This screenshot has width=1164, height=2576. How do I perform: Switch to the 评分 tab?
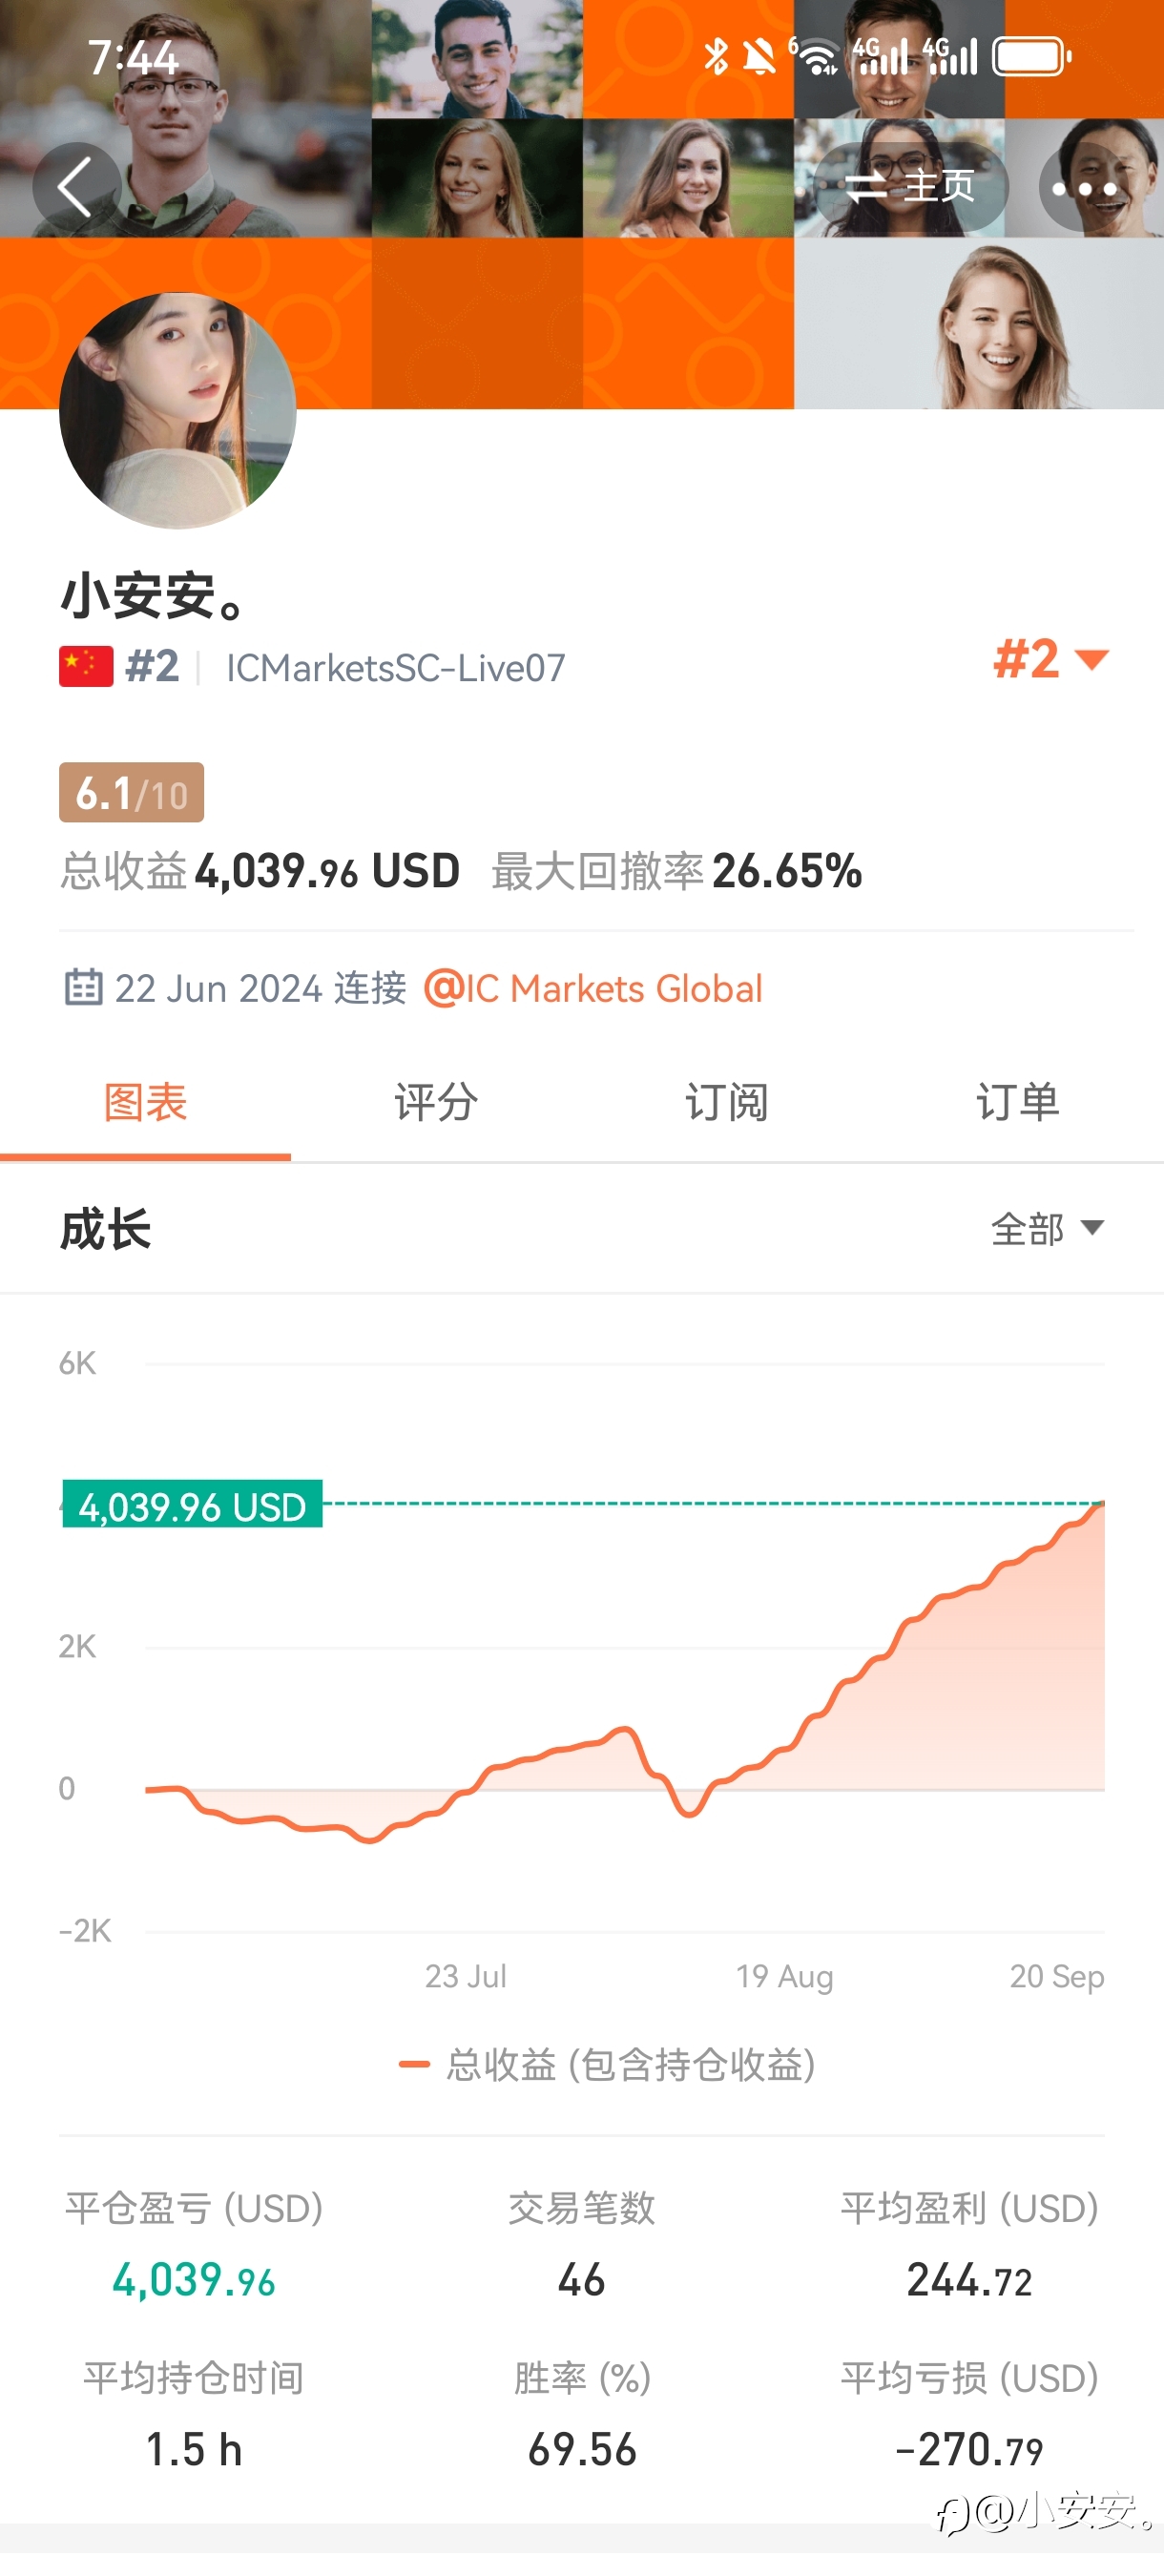pos(436,1103)
